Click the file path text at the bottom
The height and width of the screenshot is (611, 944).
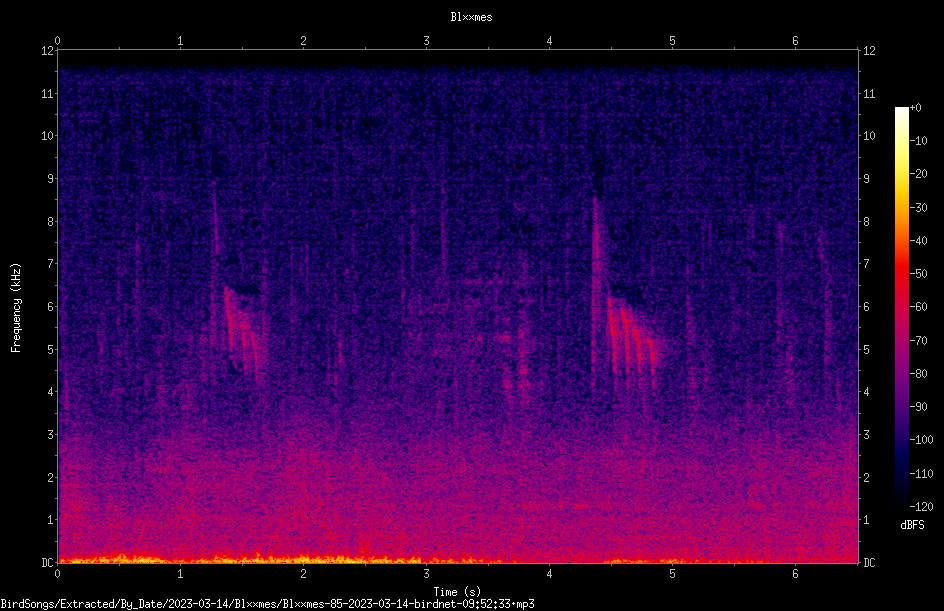point(267,604)
